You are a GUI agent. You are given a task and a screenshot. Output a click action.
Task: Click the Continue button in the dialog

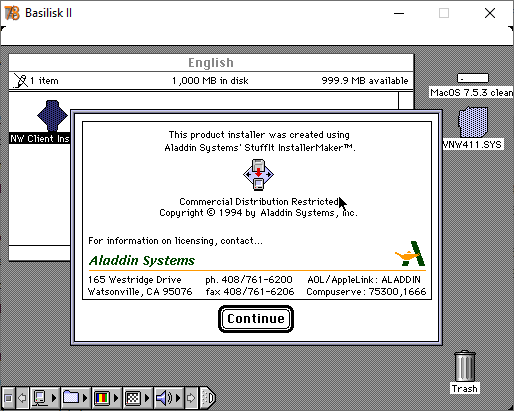256,319
